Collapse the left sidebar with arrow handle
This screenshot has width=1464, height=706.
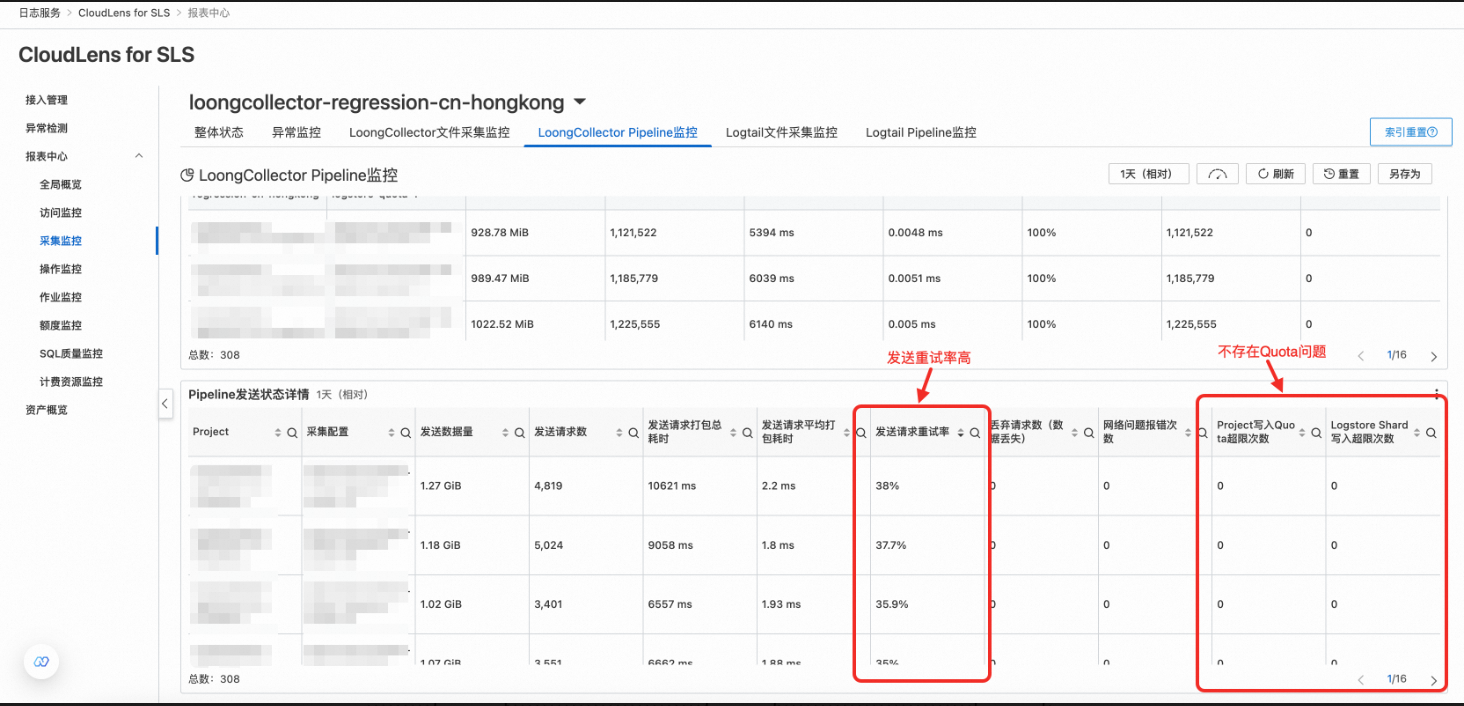pos(165,403)
